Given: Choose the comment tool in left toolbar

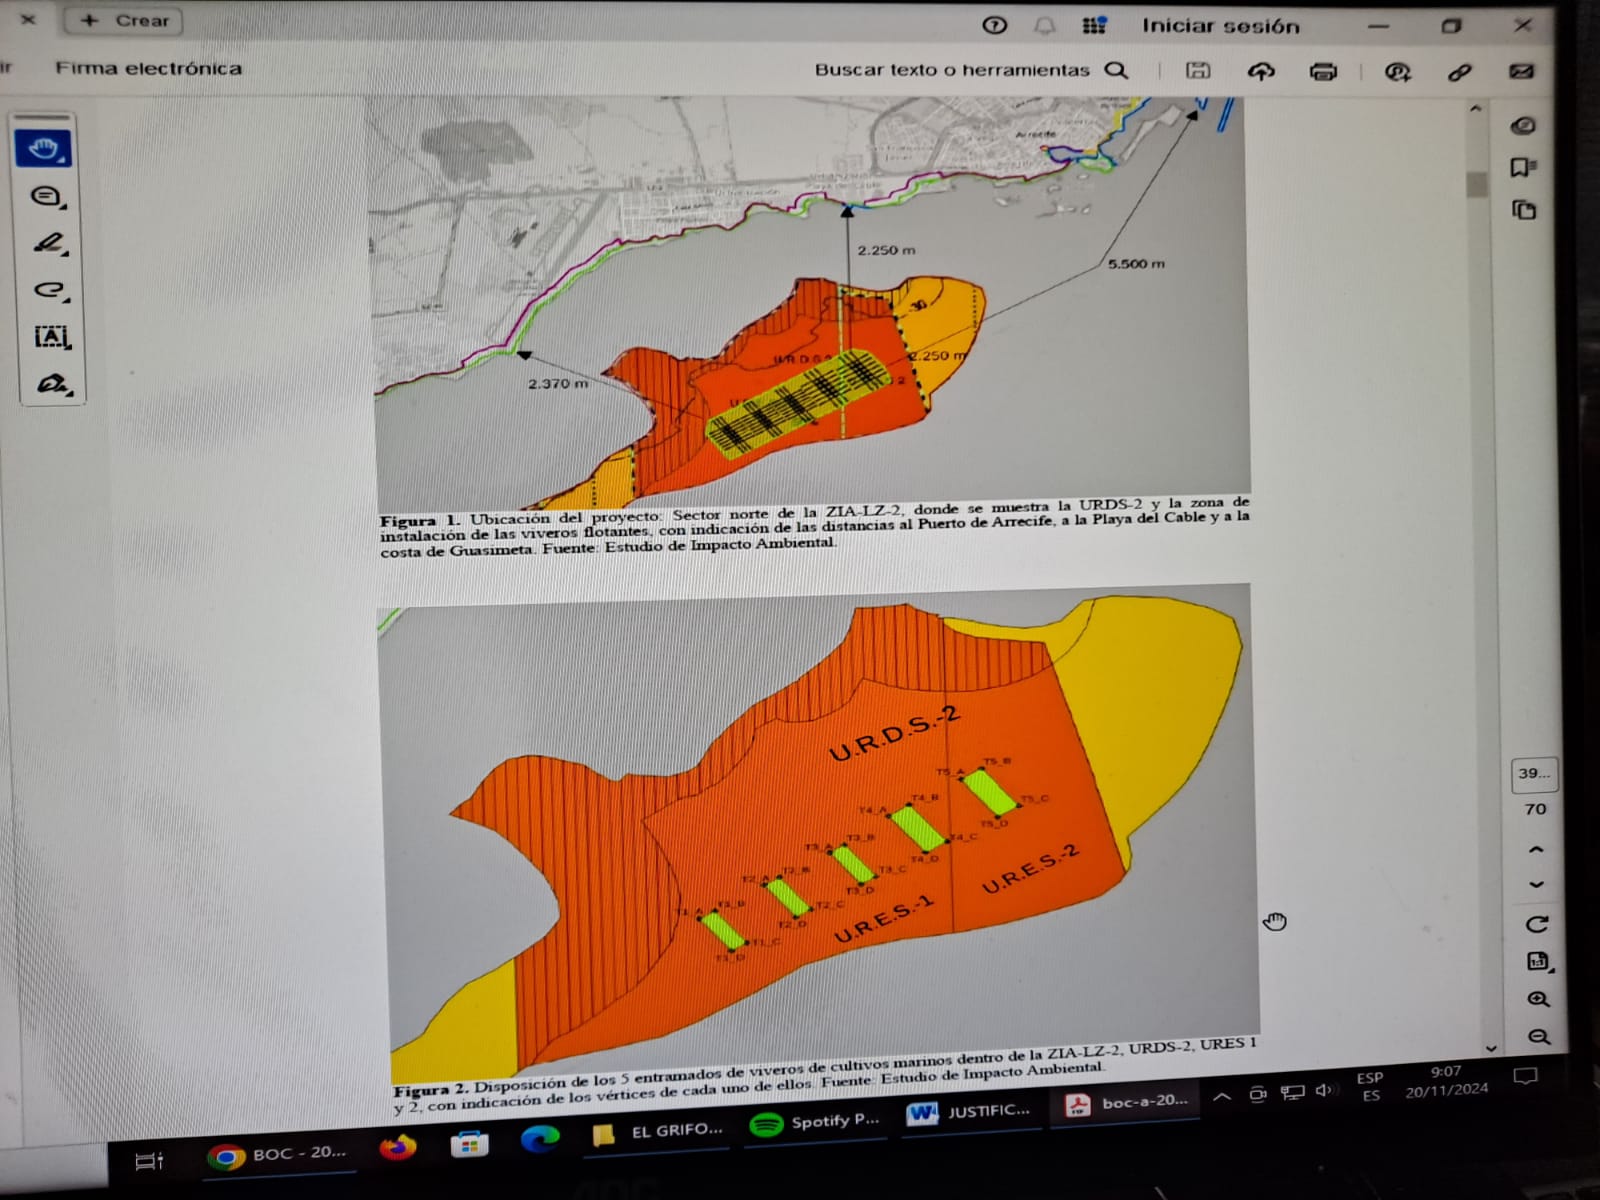Looking at the screenshot, I should click(x=47, y=197).
